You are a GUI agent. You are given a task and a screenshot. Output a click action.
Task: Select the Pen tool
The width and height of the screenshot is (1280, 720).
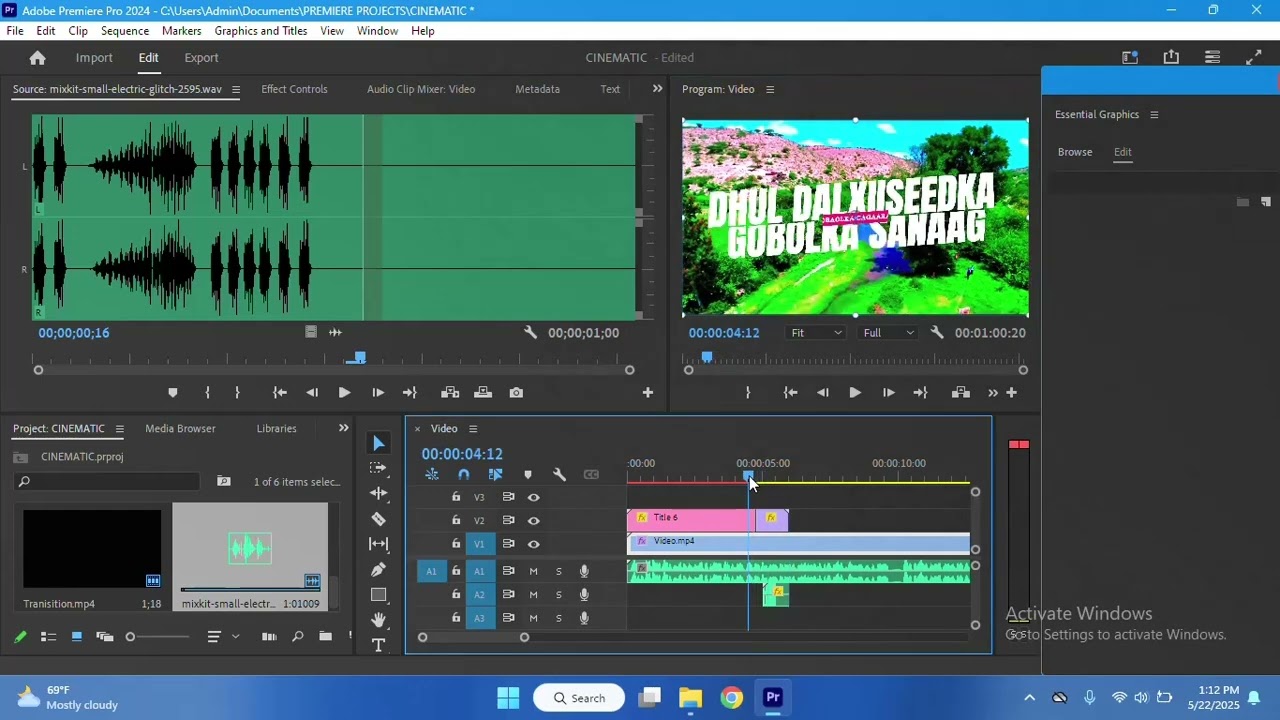(378, 569)
